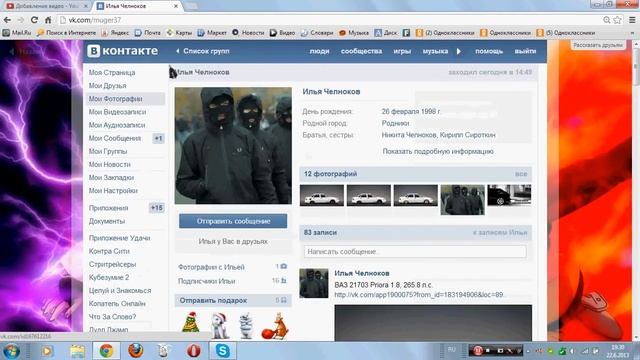Open the Диск bookmark
This screenshot has width=640, height=360.
click(x=386, y=33)
